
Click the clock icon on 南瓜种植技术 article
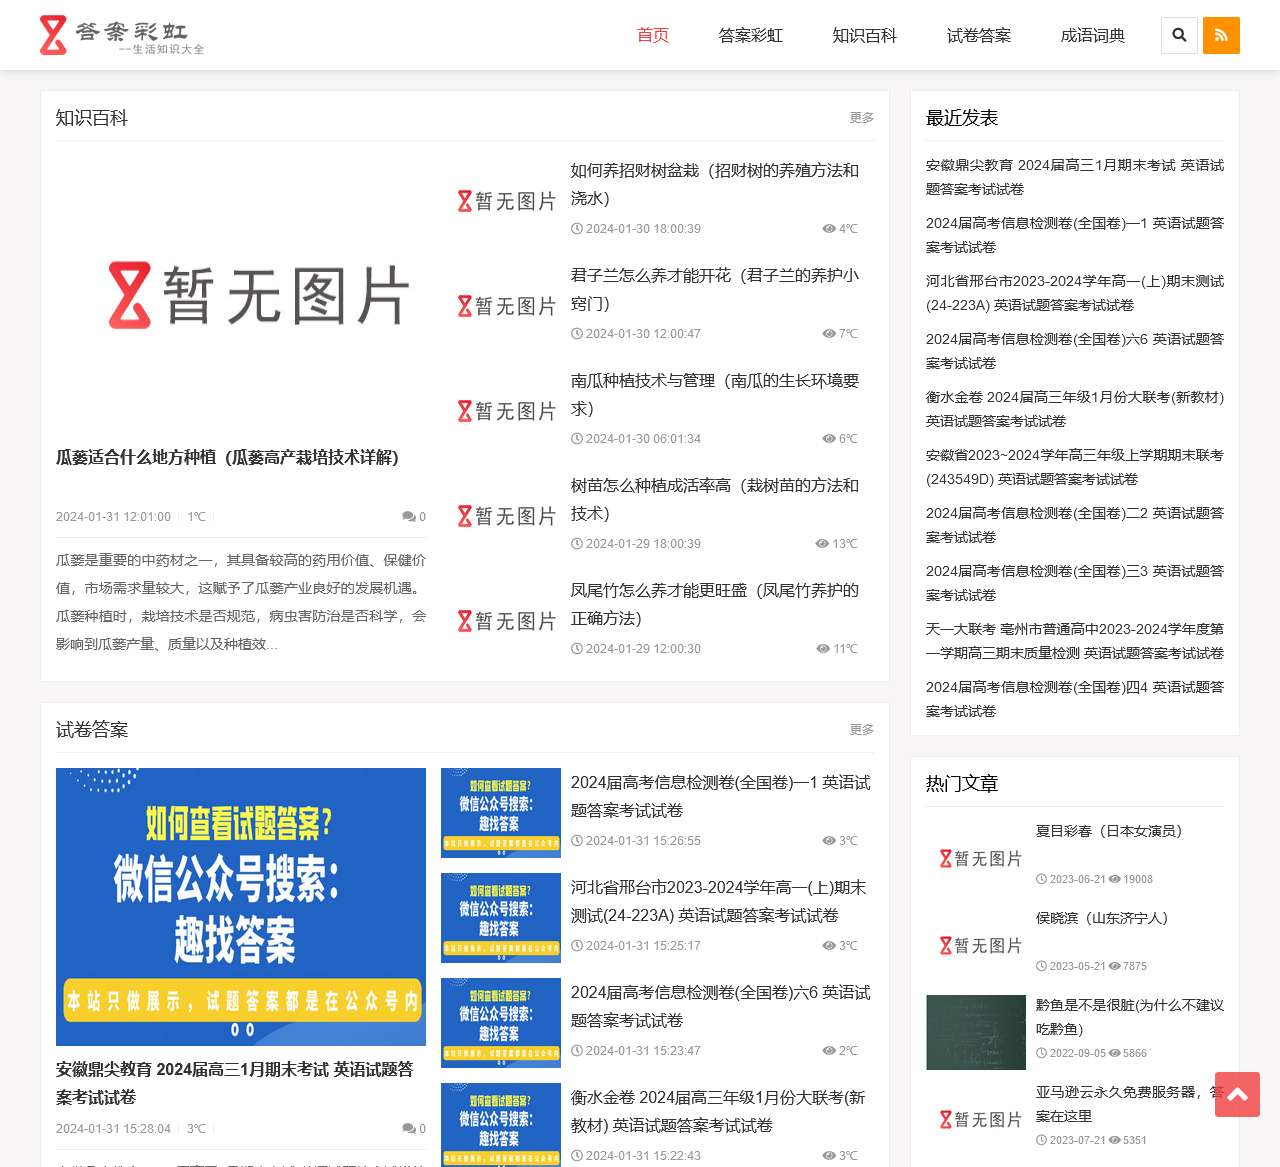click(x=578, y=438)
